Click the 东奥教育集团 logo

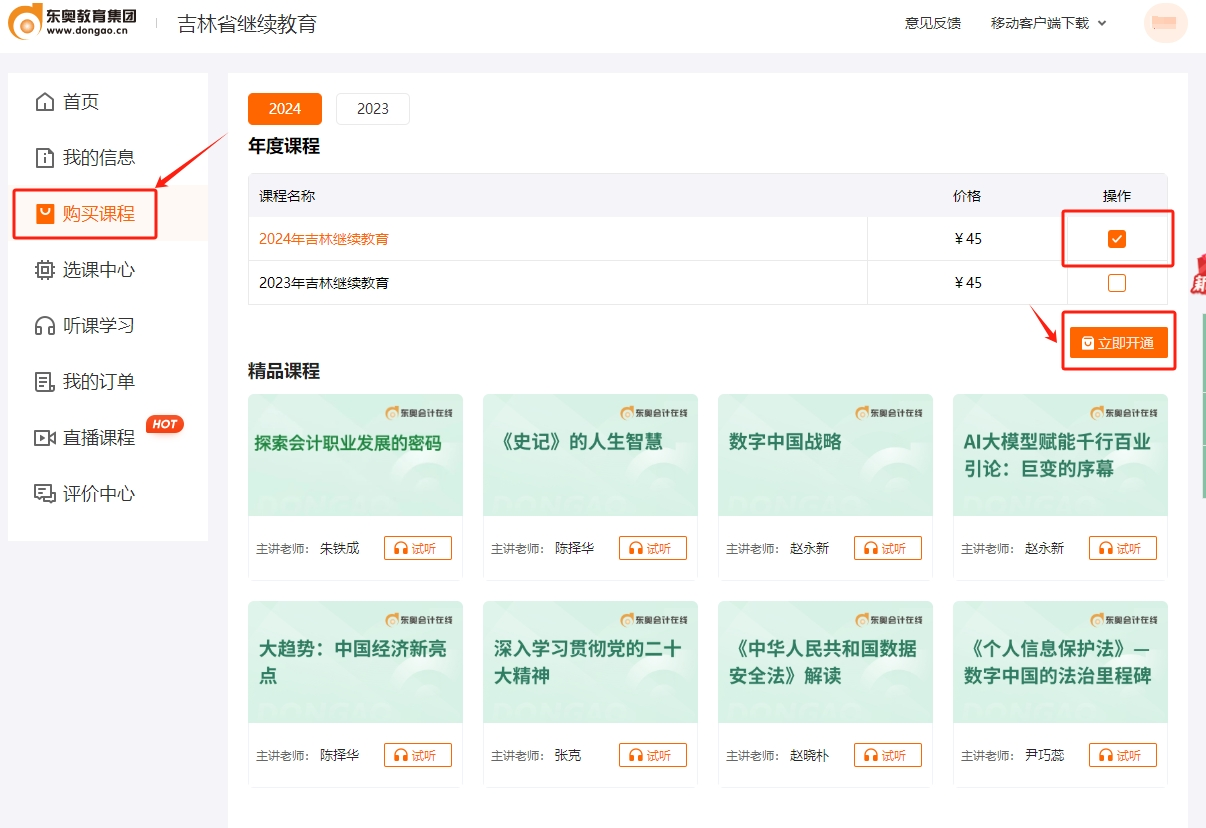(x=70, y=22)
